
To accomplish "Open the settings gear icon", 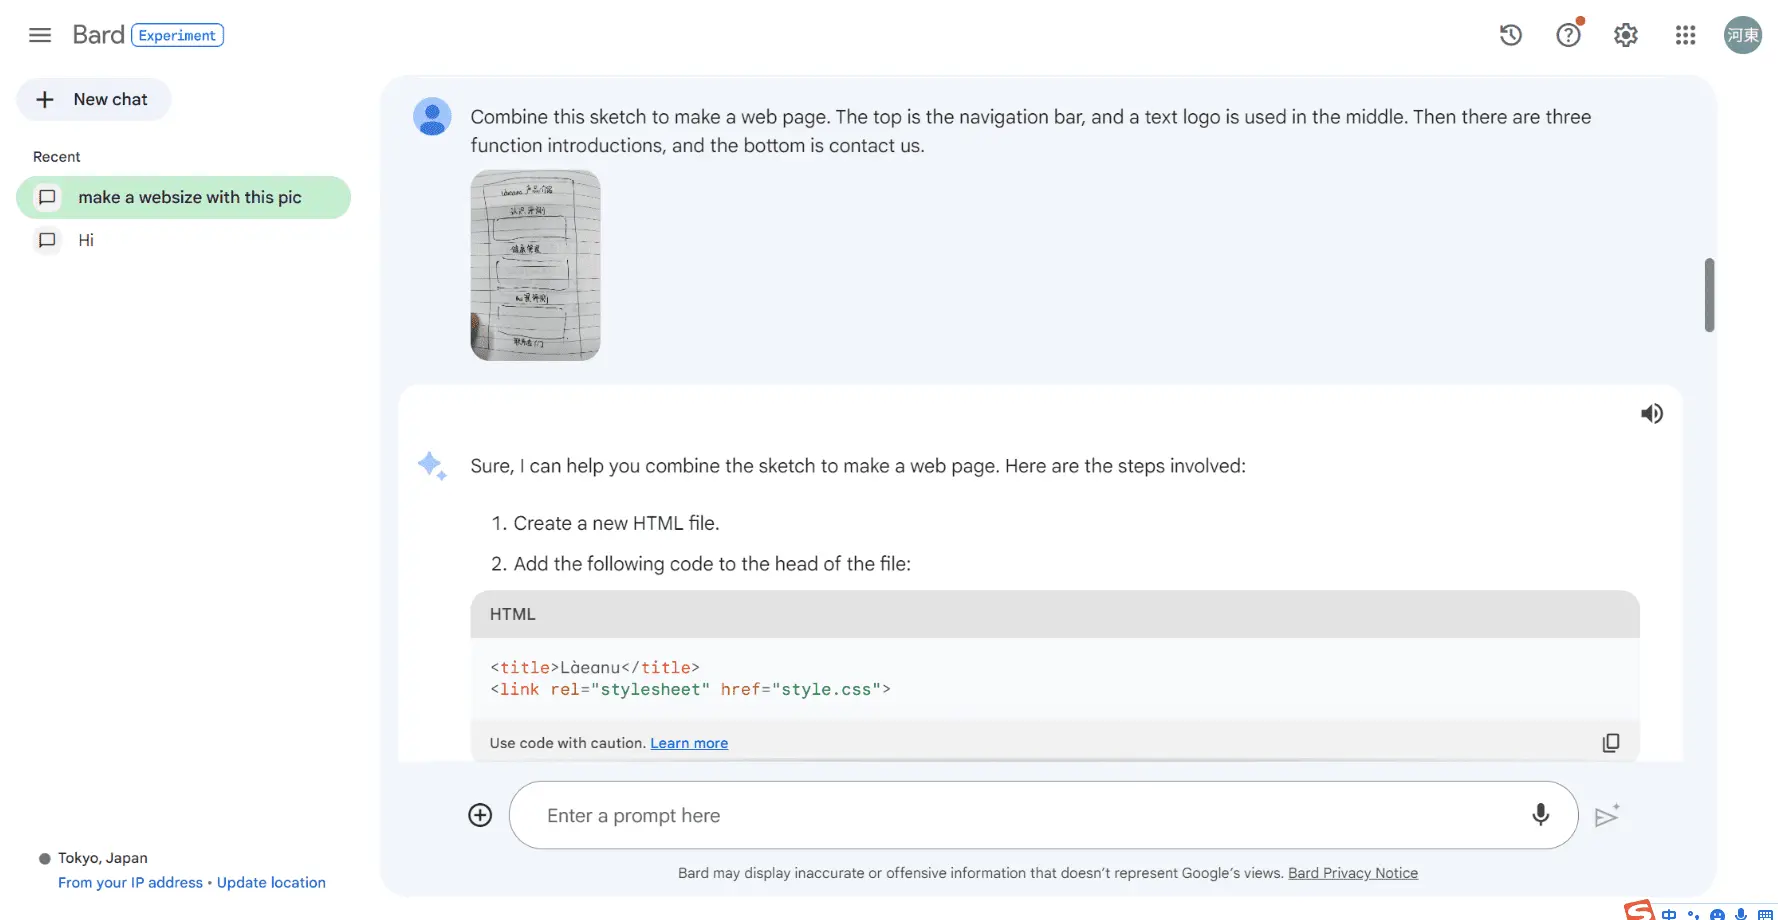I will [x=1626, y=35].
